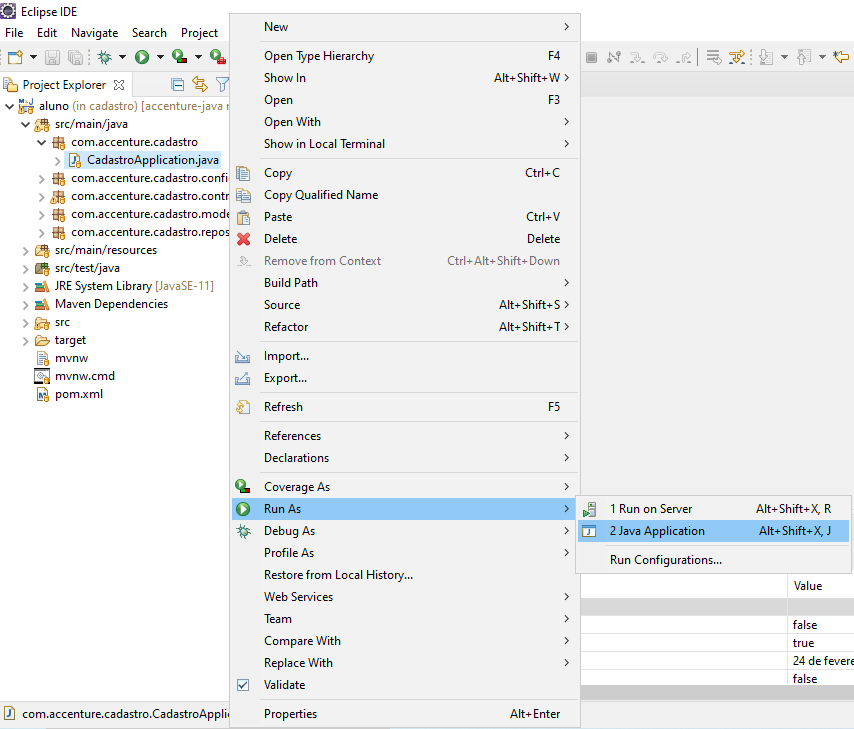Open the New submenu in context menu
Viewport: 854px width, 729px height.
pyautogui.click(x=404, y=27)
